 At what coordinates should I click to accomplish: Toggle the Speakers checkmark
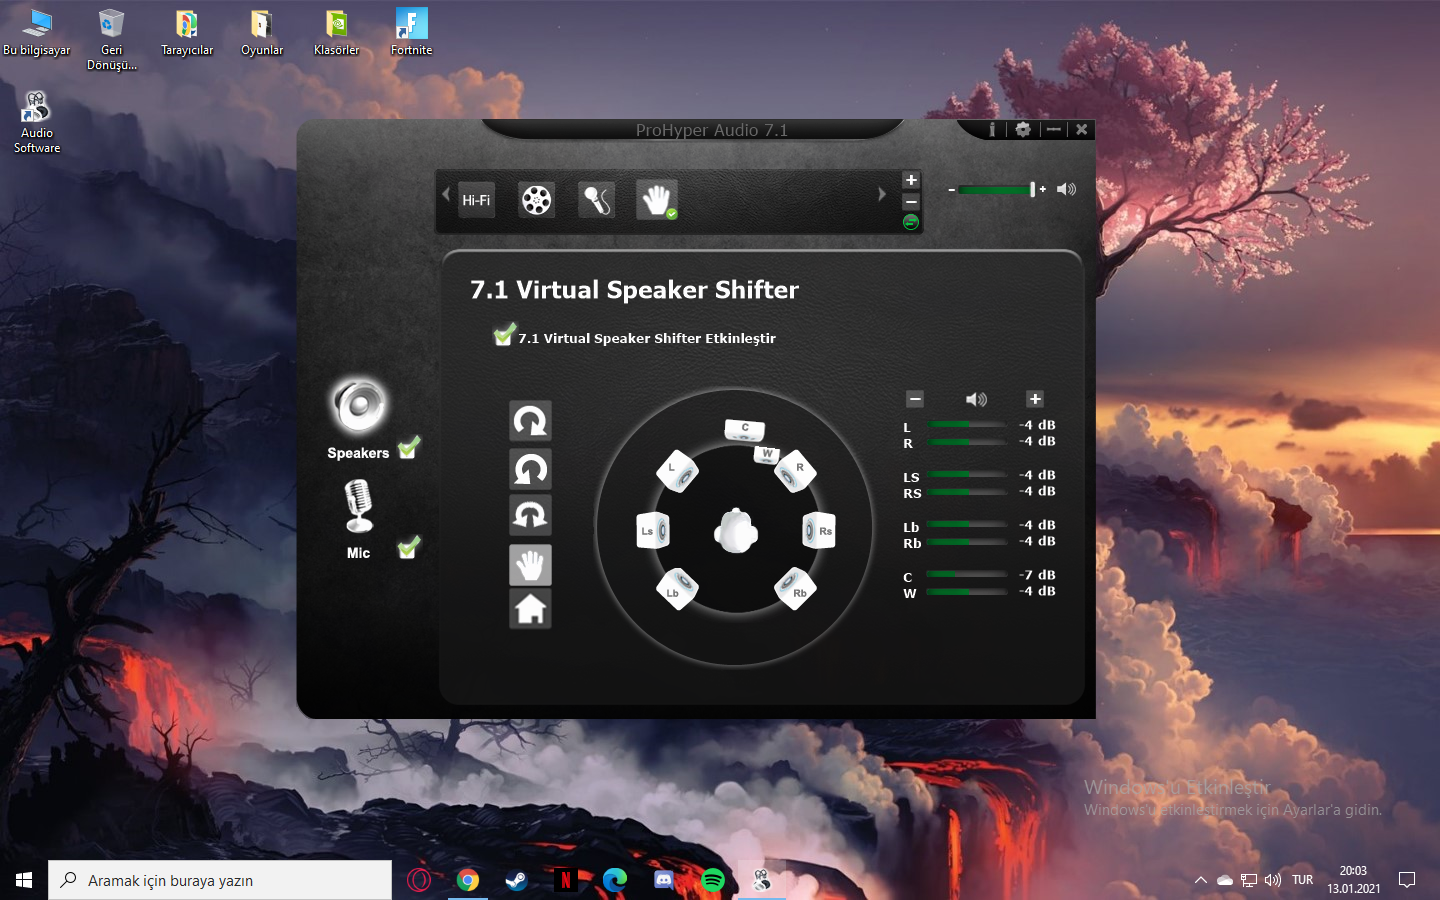(x=409, y=447)
